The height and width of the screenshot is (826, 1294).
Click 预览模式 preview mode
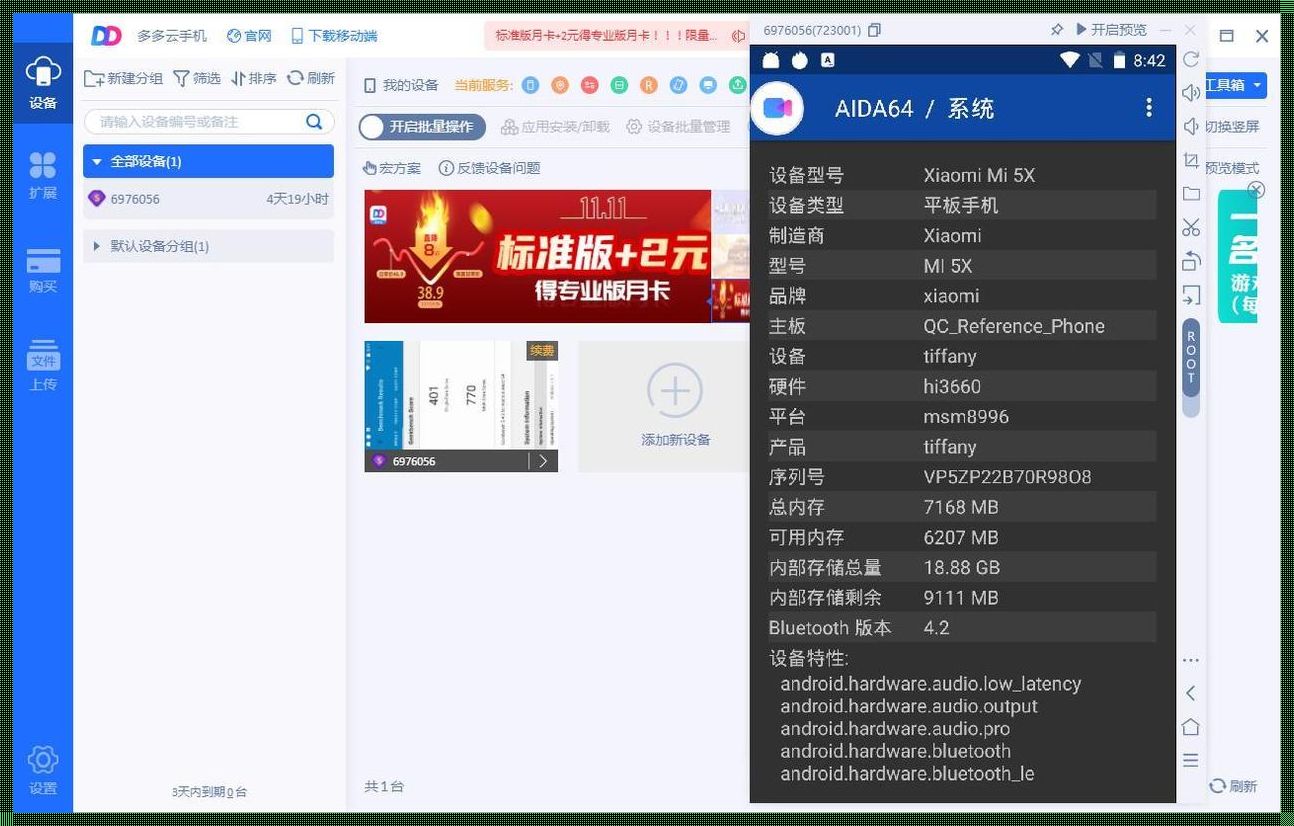click(x=1232, y=168)
